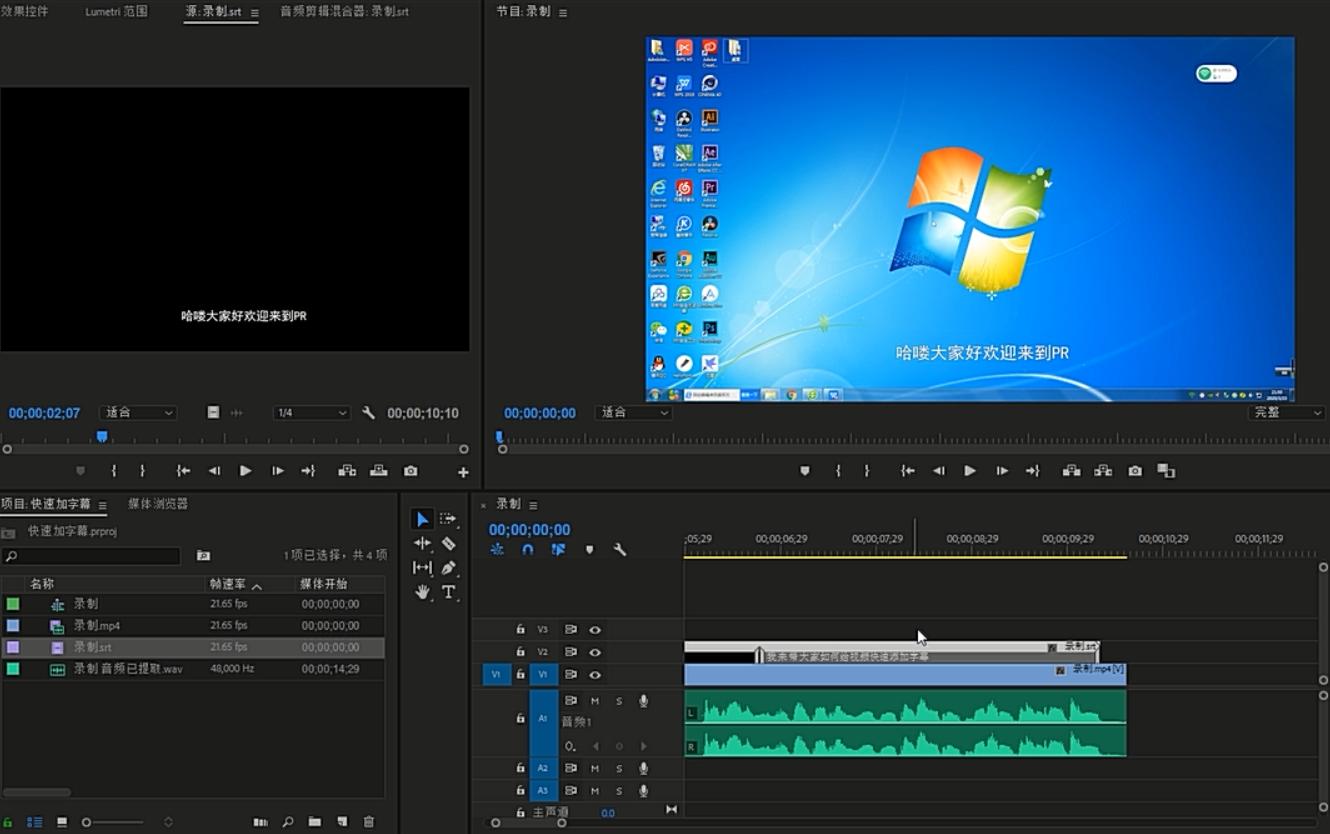Image resolution: width=1330 pixels, height=834 pixels.
Task: Play the Program Monitor sequence
Action: point(969,471)
